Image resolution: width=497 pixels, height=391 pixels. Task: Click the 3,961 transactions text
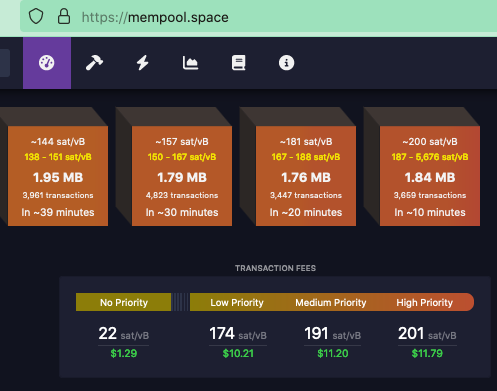coord(58,195)
